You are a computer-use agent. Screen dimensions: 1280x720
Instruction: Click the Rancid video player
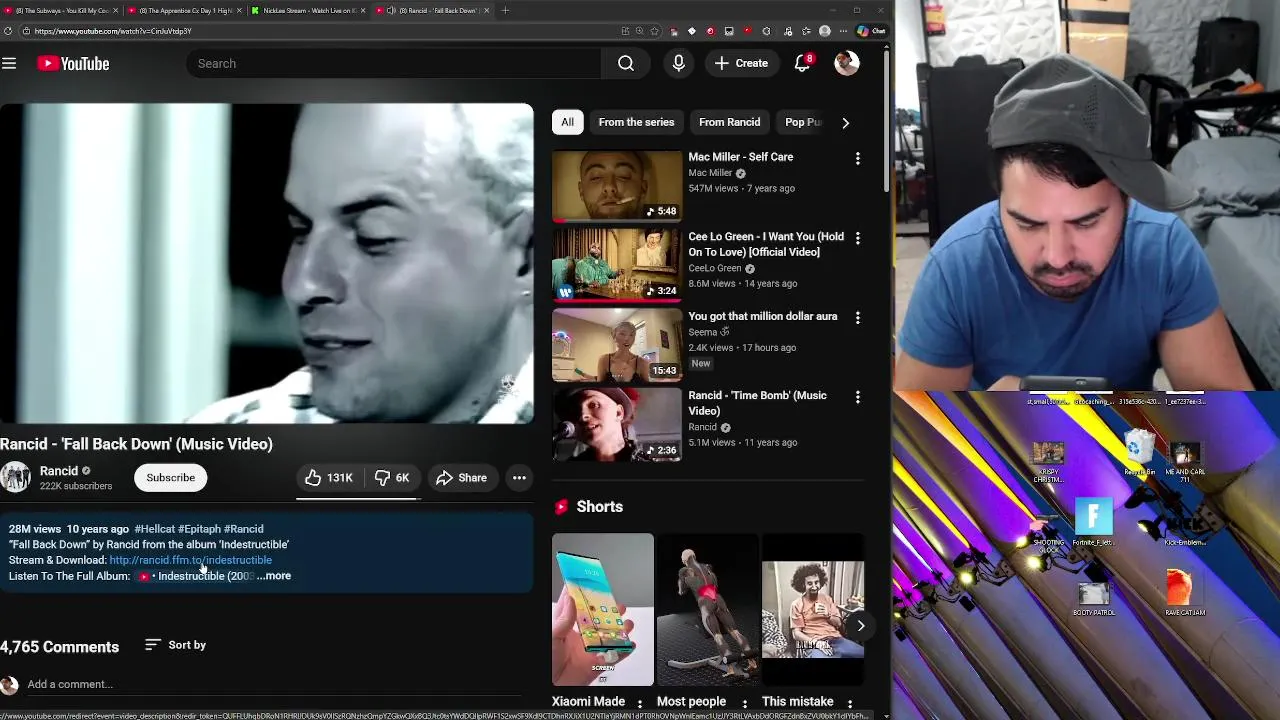267,264
